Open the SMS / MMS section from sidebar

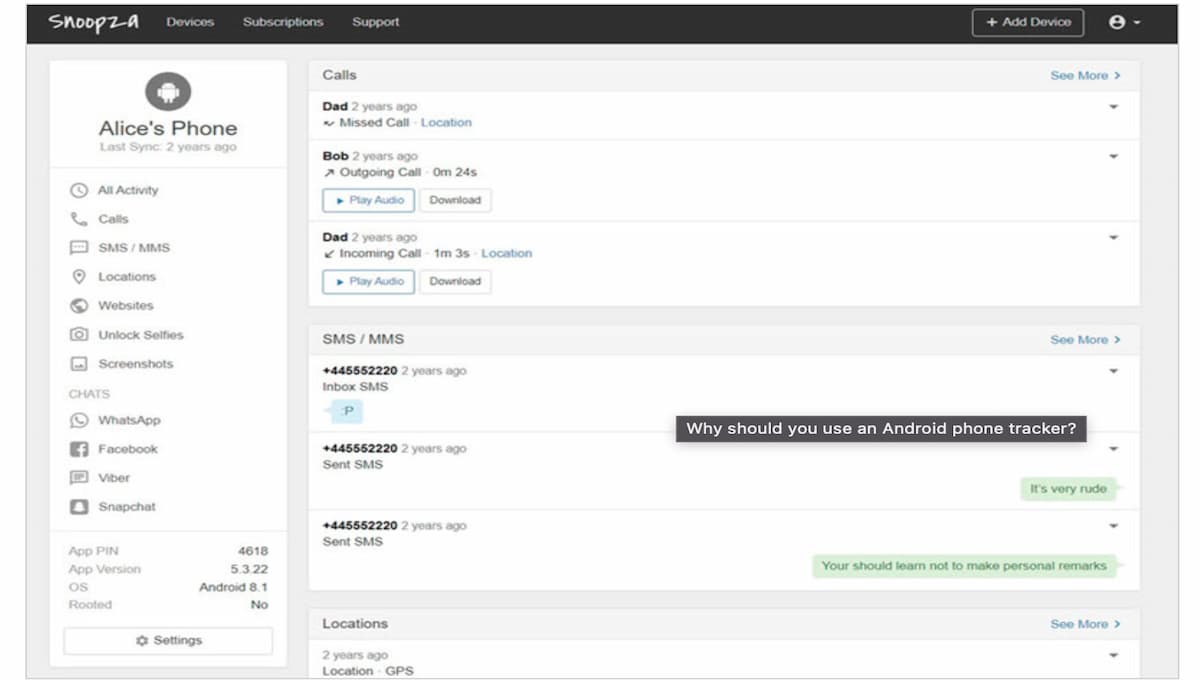[126, 247]
